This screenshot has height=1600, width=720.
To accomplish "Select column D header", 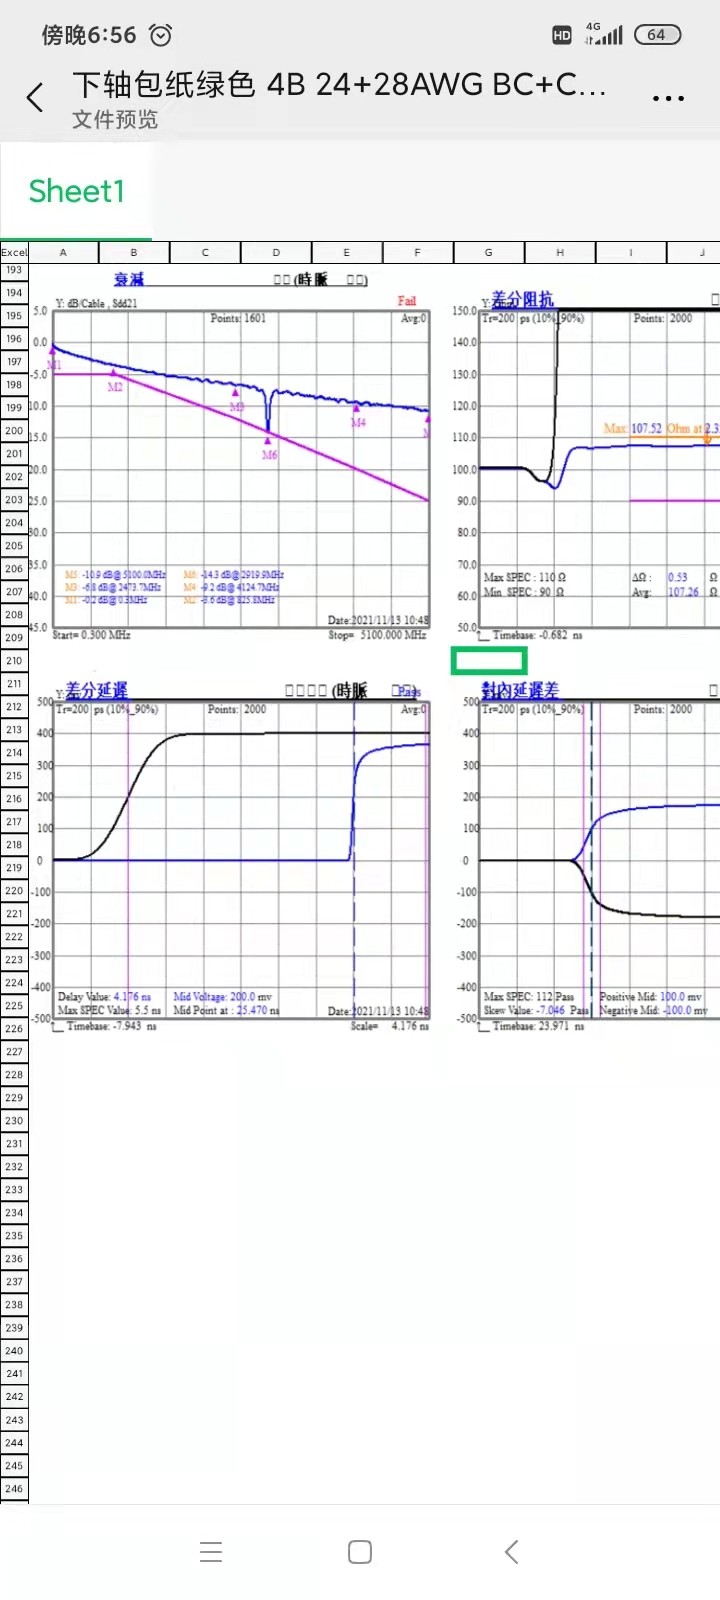I will (x=276, y=253).
